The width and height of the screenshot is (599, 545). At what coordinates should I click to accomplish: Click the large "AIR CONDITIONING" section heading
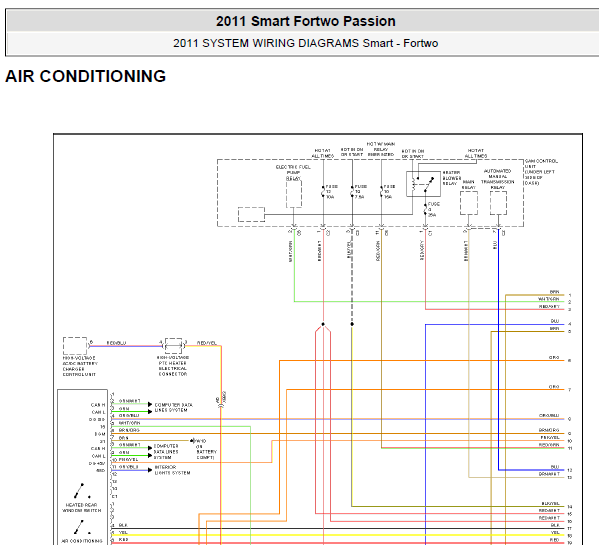(x=86, y=76)
